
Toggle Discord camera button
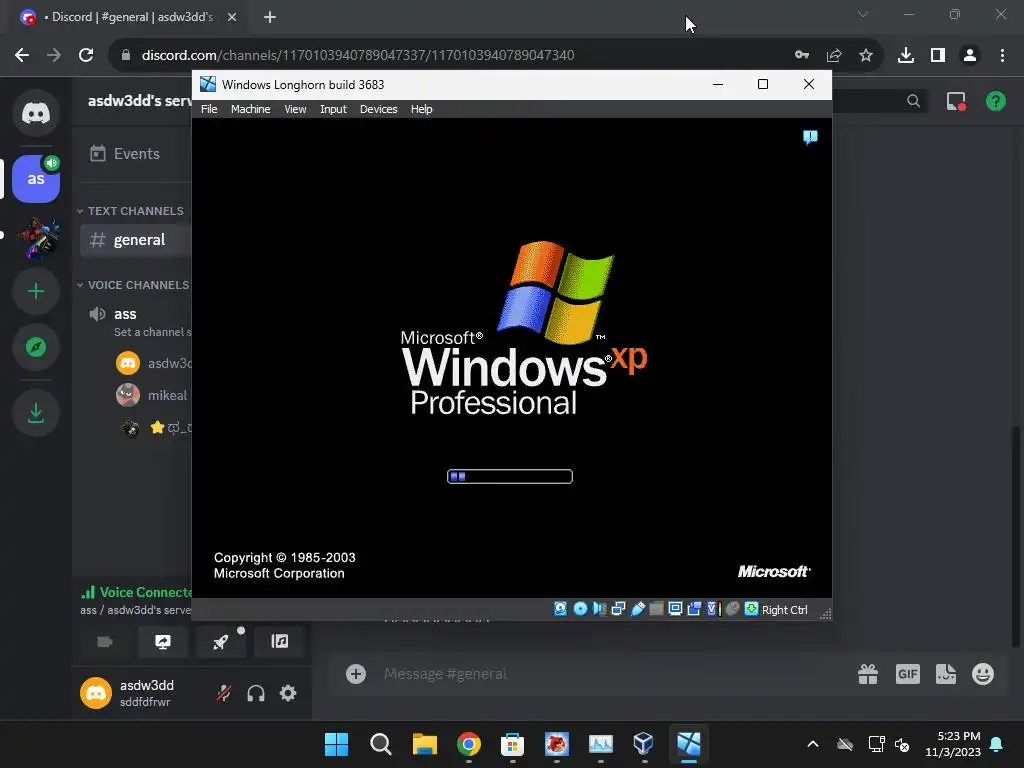tap(105, 642)
